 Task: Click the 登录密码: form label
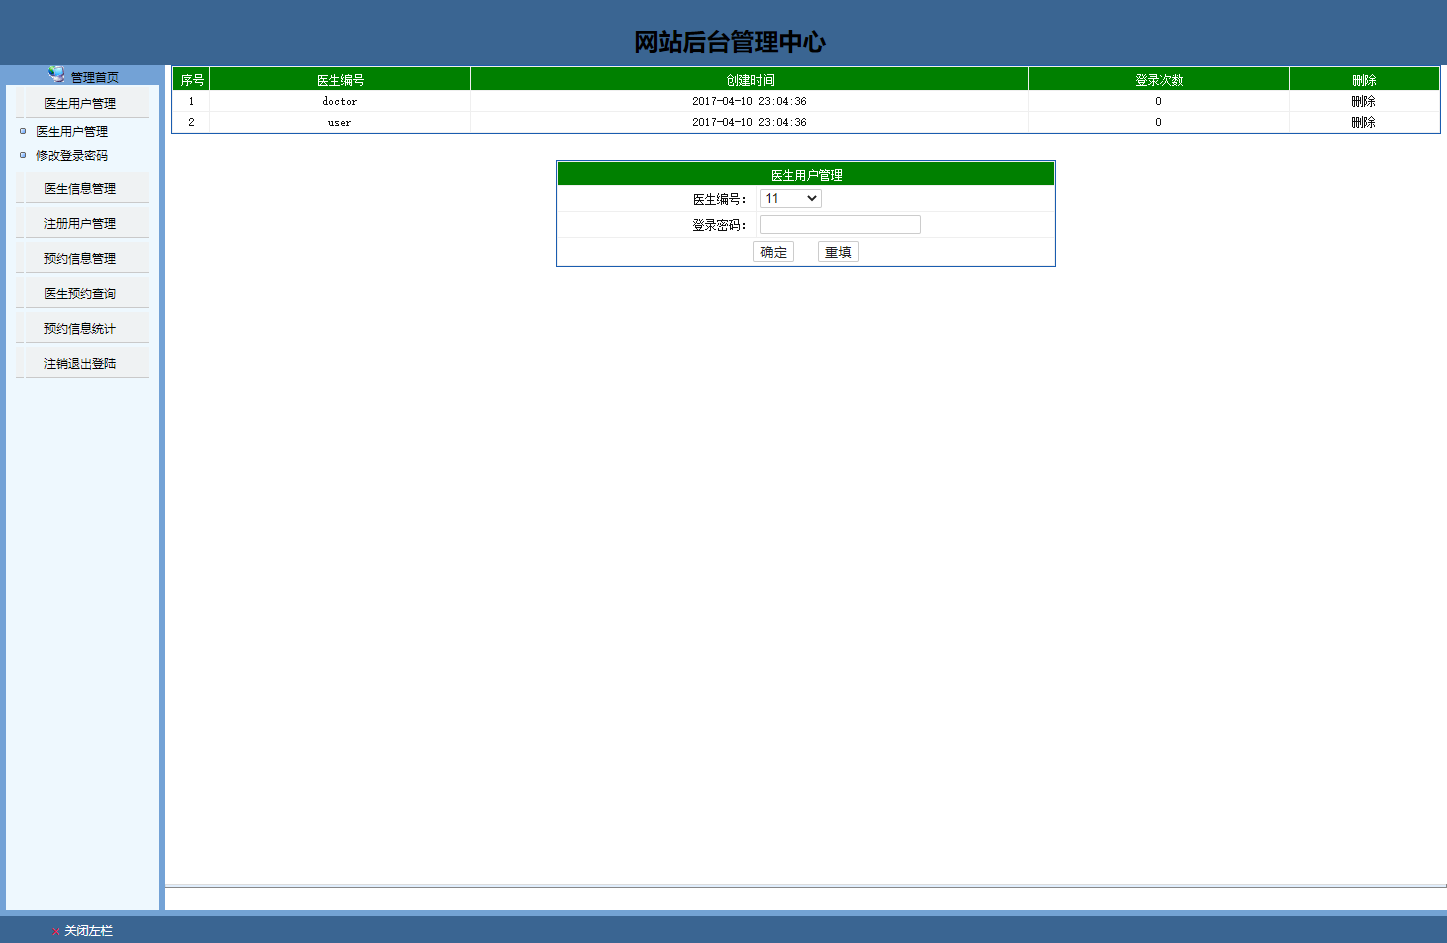coord(720,225)
